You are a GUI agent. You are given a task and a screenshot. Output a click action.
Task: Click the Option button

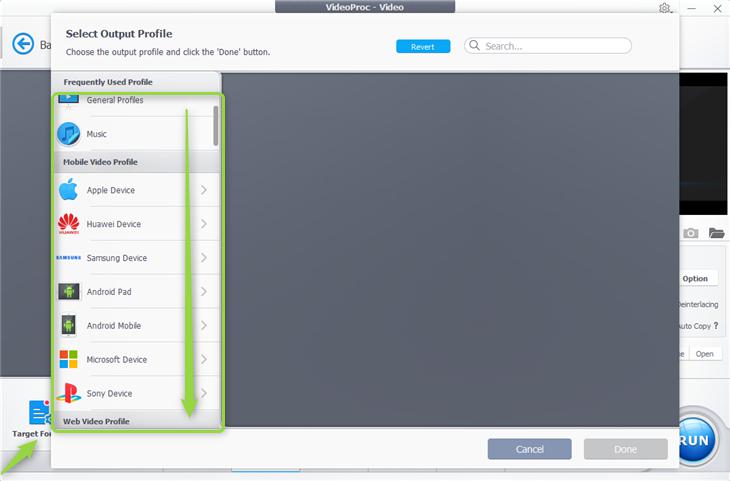point(695,278)
